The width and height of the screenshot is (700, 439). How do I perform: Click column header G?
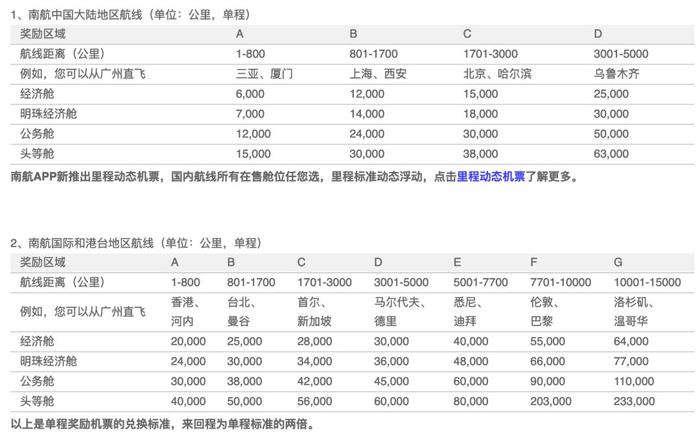click(618, 262)
